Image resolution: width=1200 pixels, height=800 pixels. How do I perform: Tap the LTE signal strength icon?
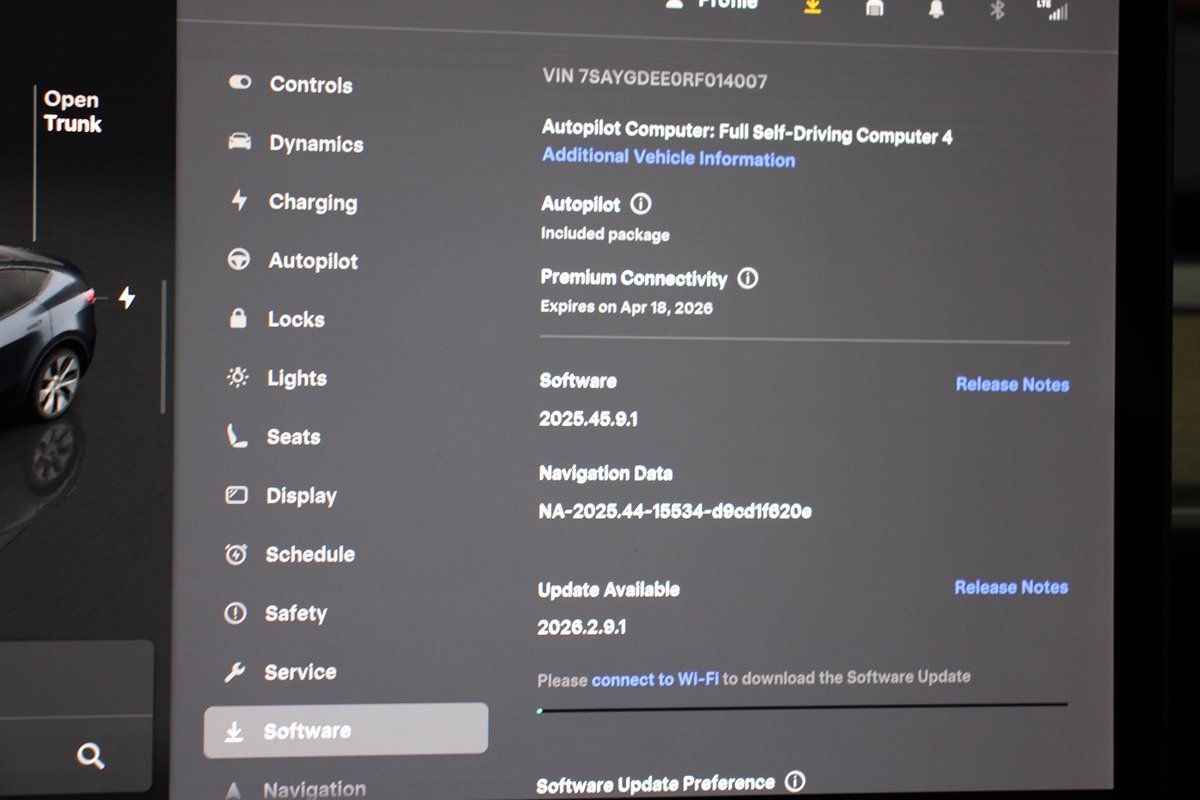tap(1052, 10)
